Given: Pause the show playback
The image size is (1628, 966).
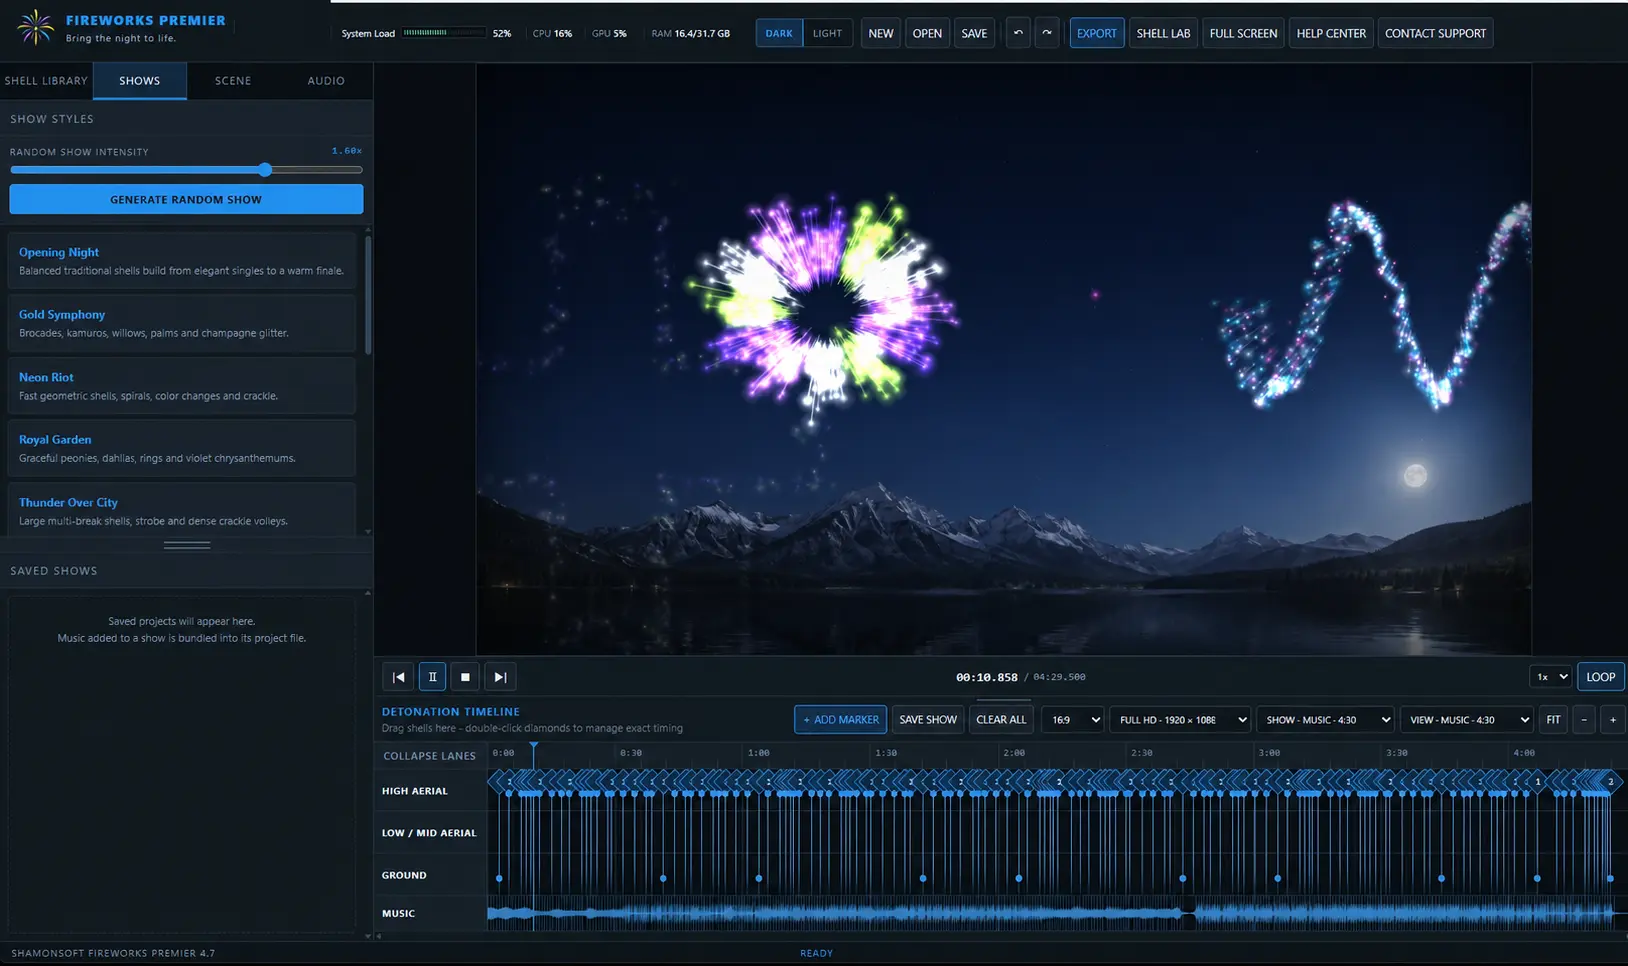Looking at the screenshot, I should pyautogui.click(x=432, y=677).
